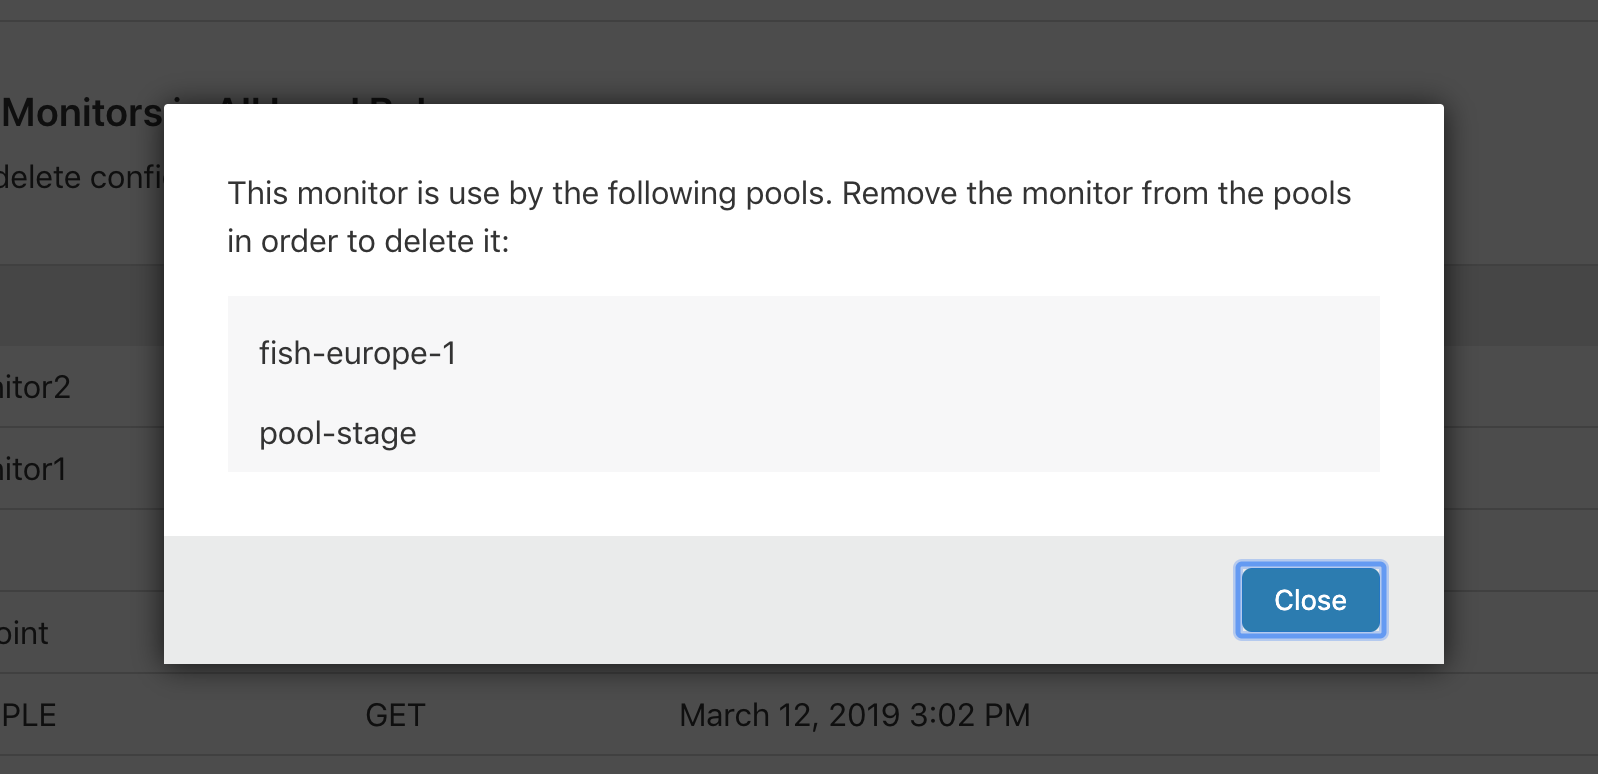Click the "This monitor is use by" message line

pyautogui.click(x=789, y=193)
